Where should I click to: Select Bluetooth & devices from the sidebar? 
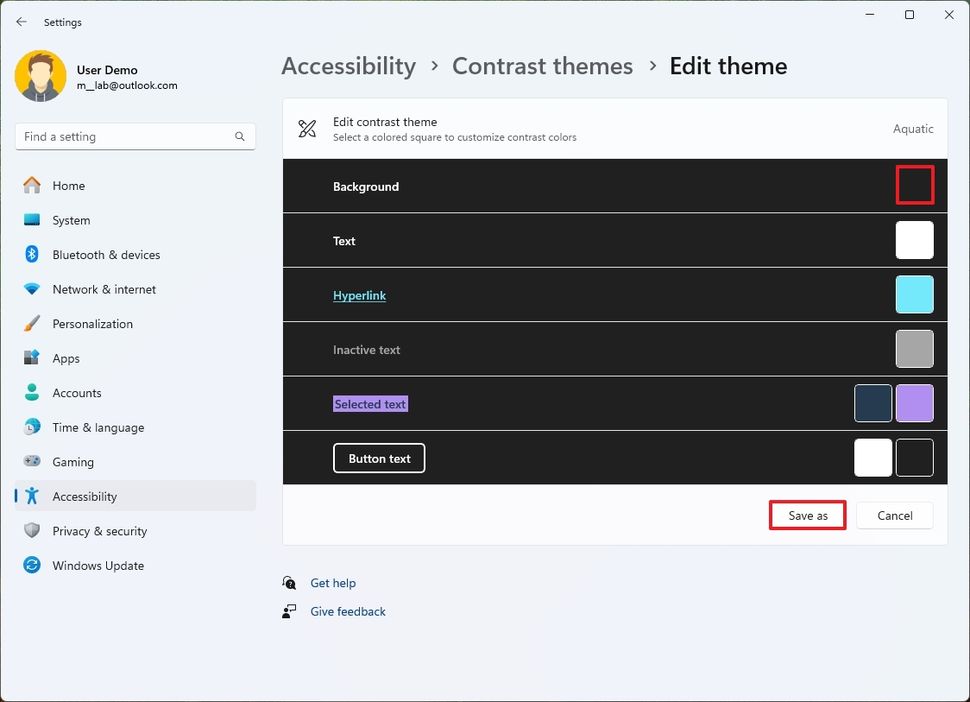[105, 254]
